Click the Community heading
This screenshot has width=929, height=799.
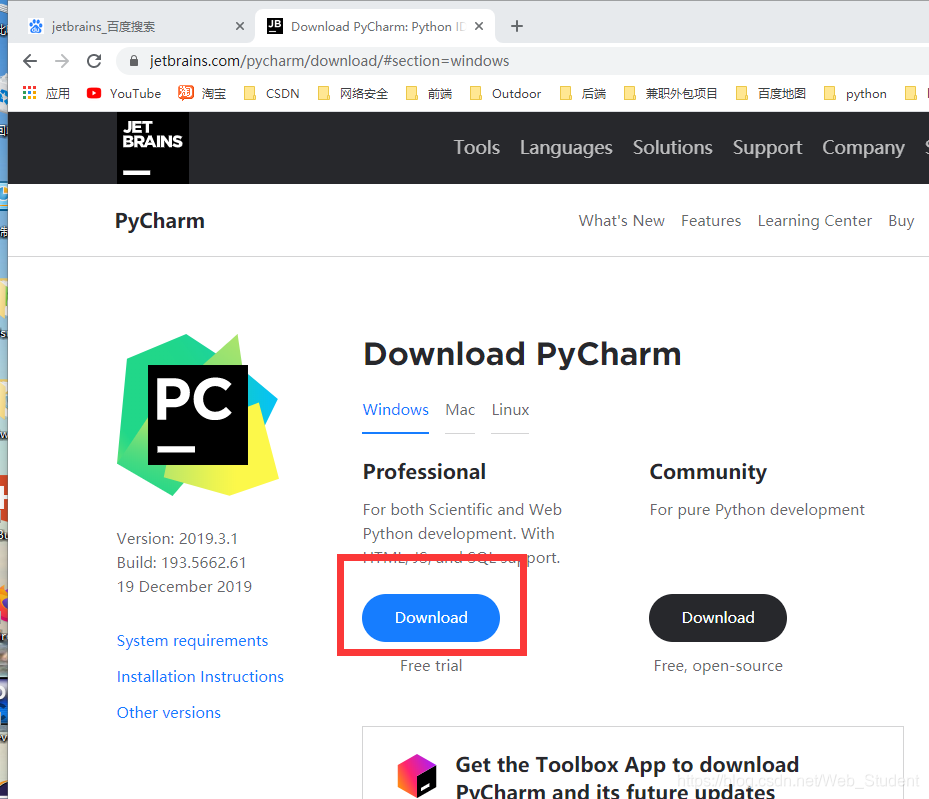tap(708, 472)
